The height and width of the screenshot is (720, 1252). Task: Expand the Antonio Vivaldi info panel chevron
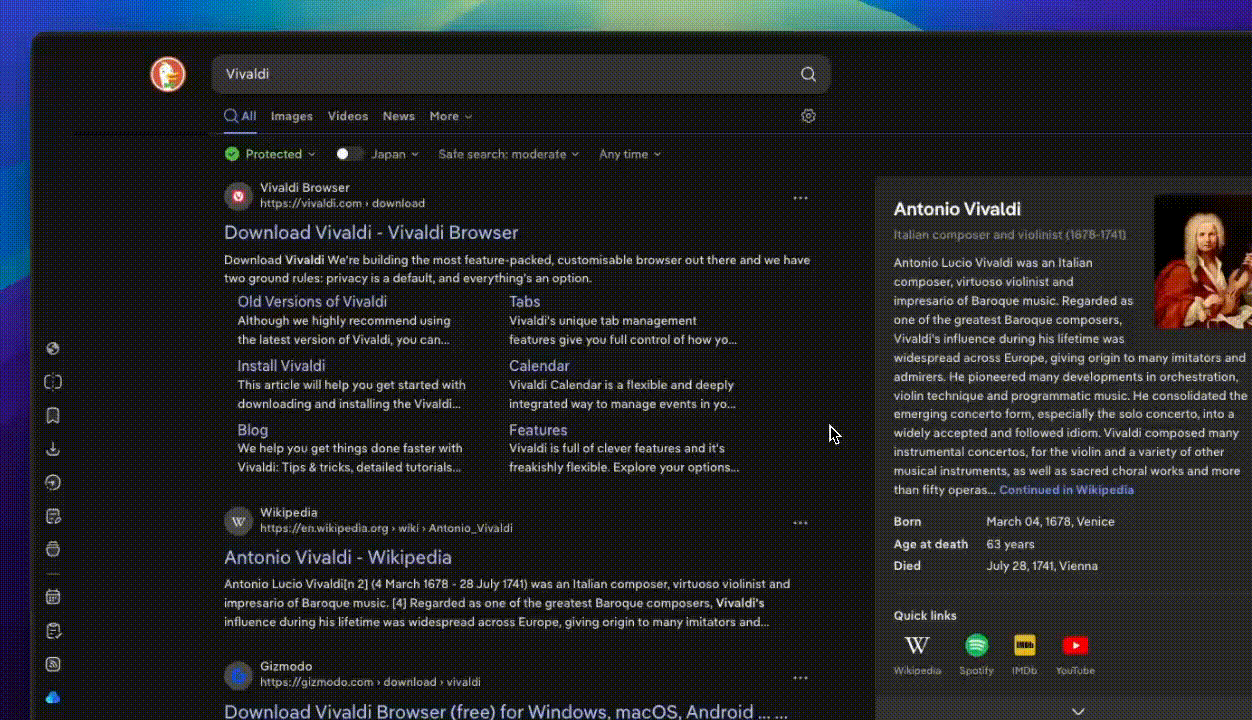point(1077,711)
